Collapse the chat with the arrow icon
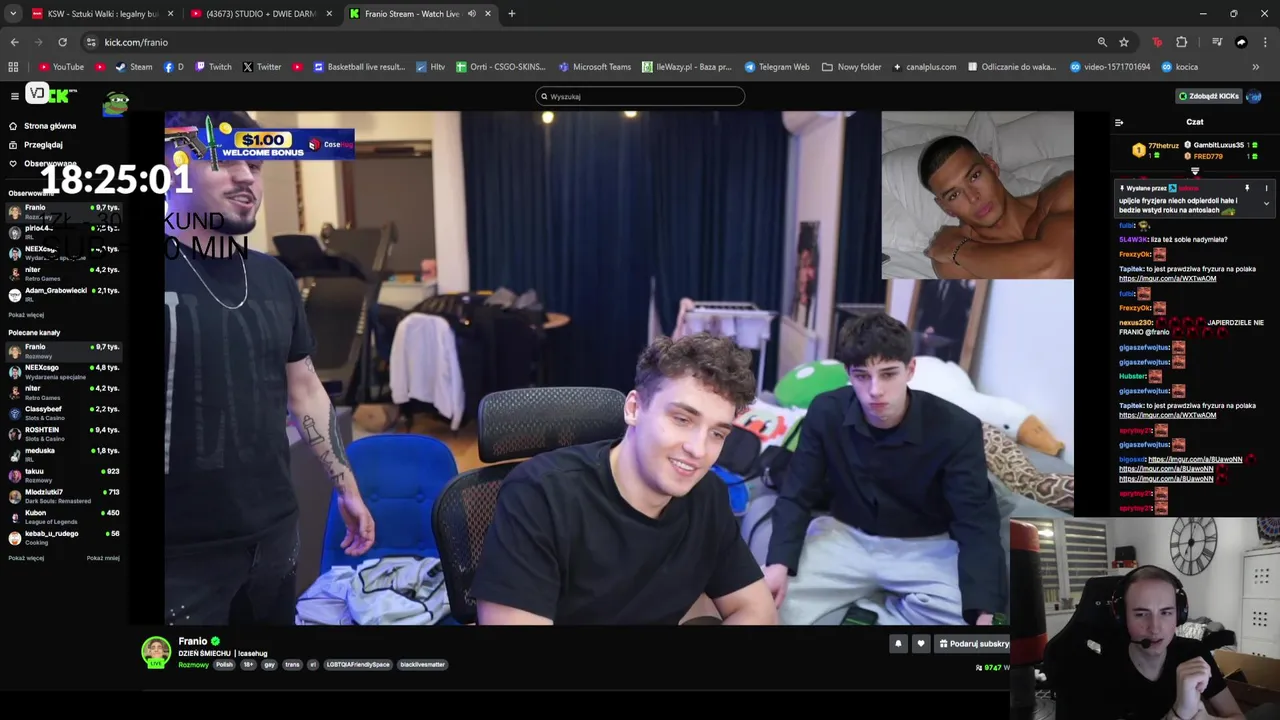The height and width of the screenshot is (720, 1280). [x=1119, y=122]
